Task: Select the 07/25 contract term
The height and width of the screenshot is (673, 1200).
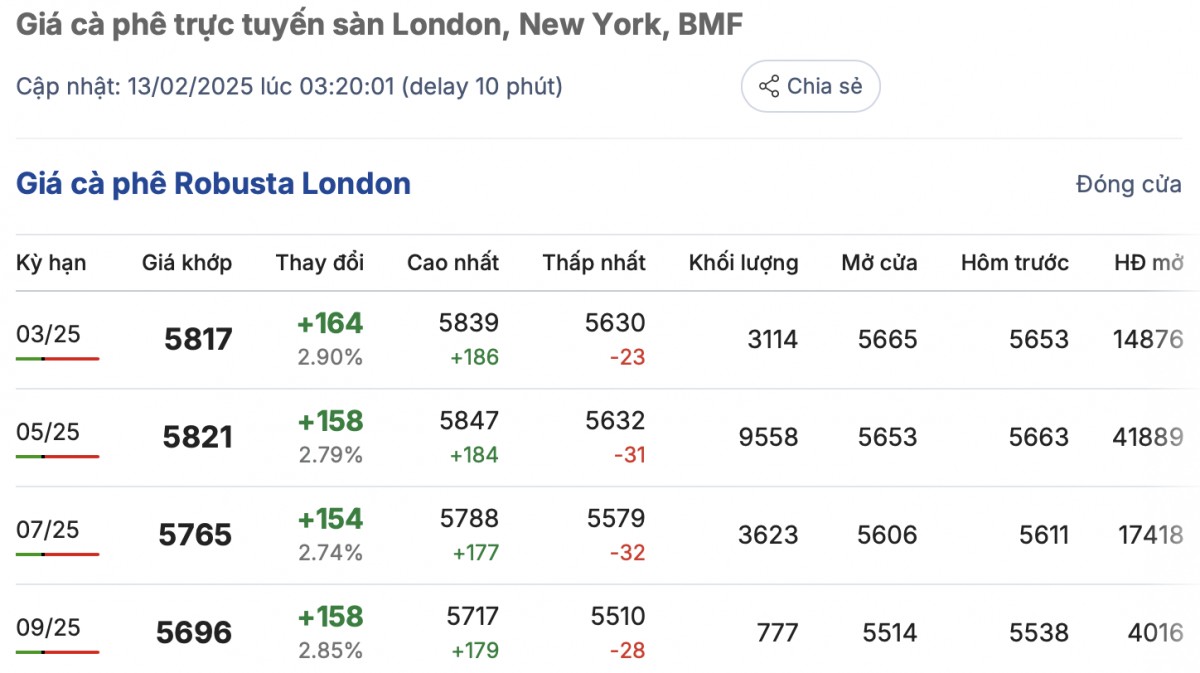Action: pyautogui.click(x=48, y=530)
